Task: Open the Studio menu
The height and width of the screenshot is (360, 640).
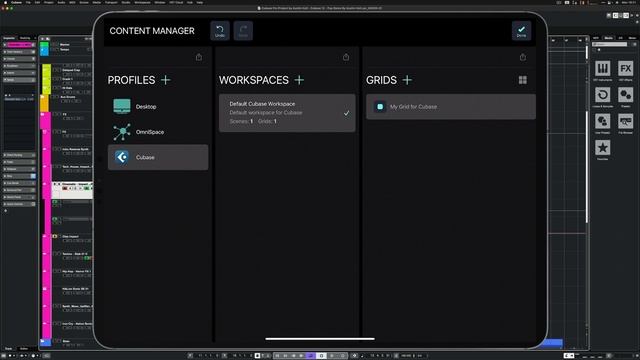Action: pyautogui.click(x=126, y=2)
